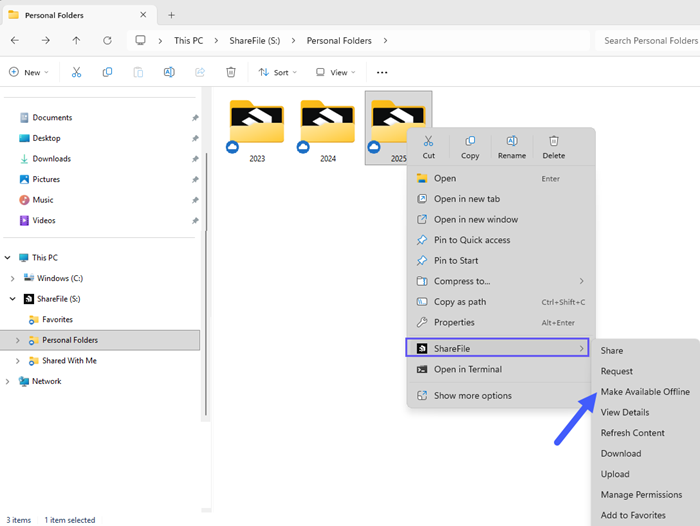Click Properties in the context menu
Image resolution: width=700 pixels, height=526 pixels.
pyautogui.click(x=454, y=322)
